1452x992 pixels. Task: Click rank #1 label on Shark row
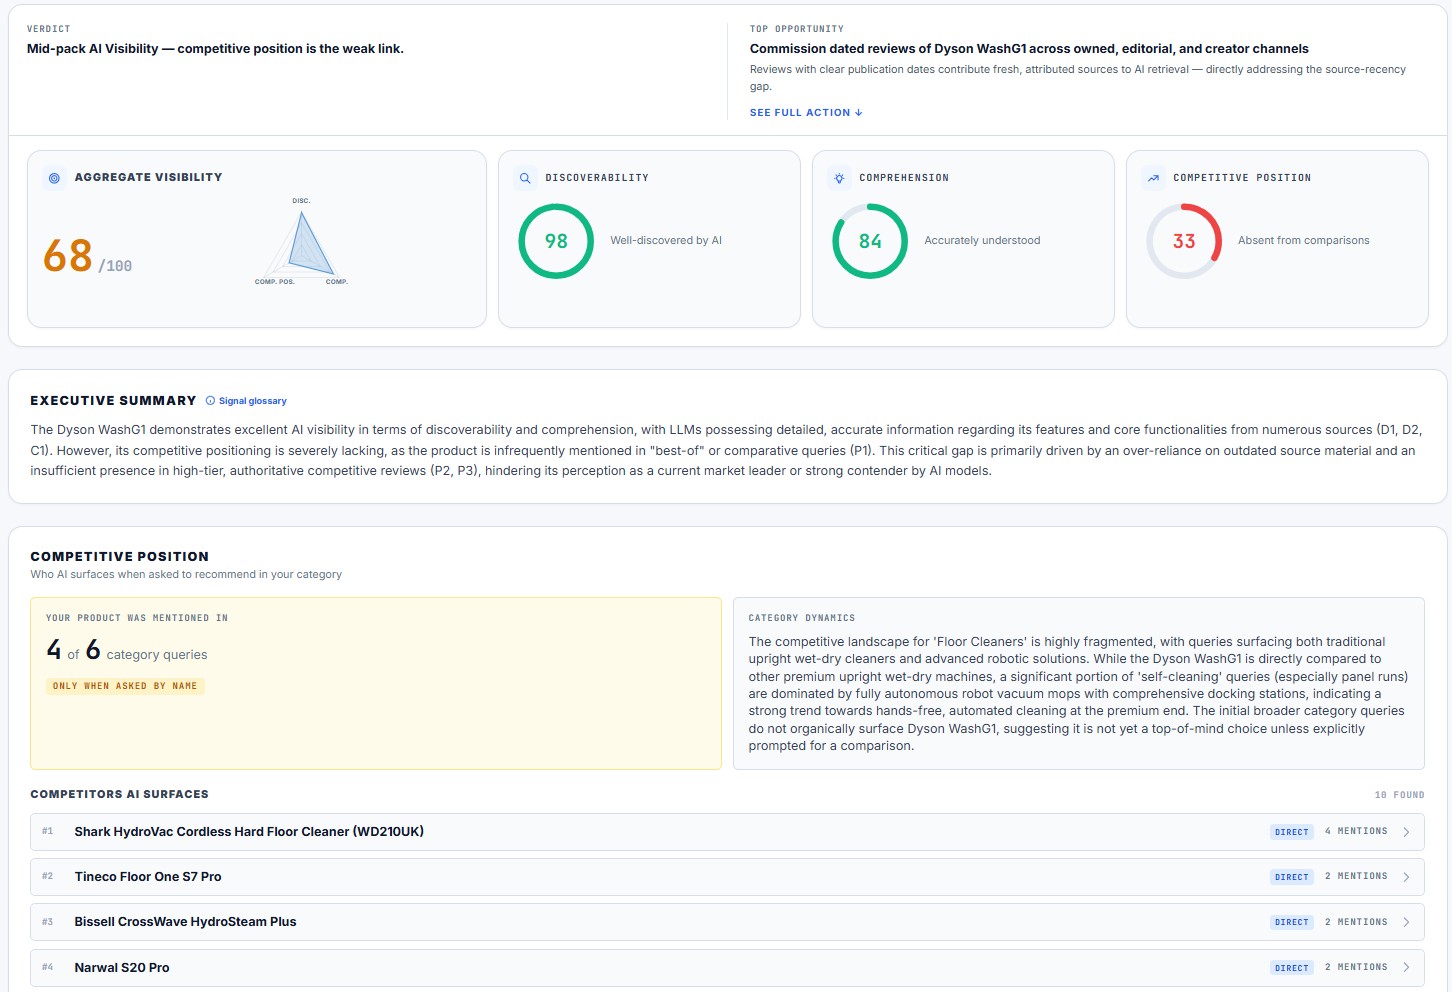(x=47, y=832)
